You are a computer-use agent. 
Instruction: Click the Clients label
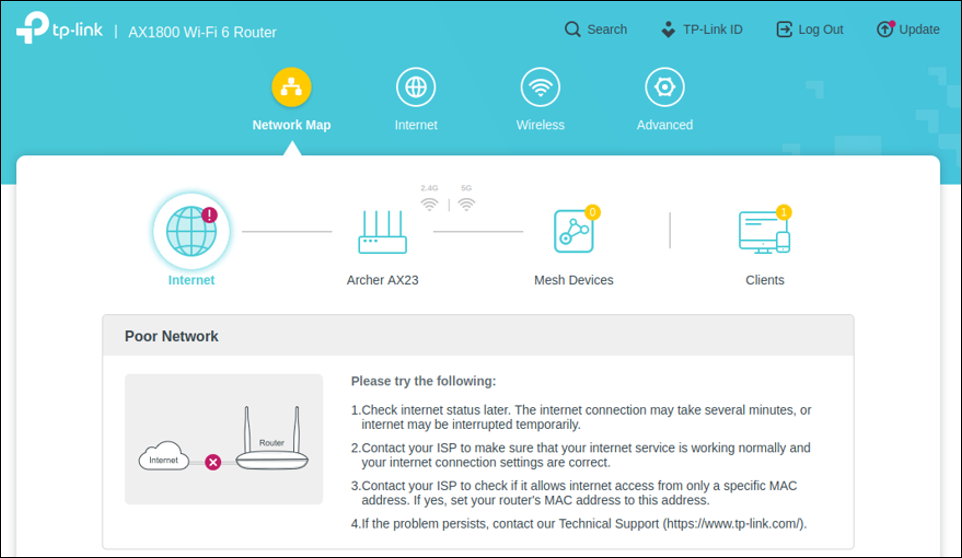[x=764, y=280]
